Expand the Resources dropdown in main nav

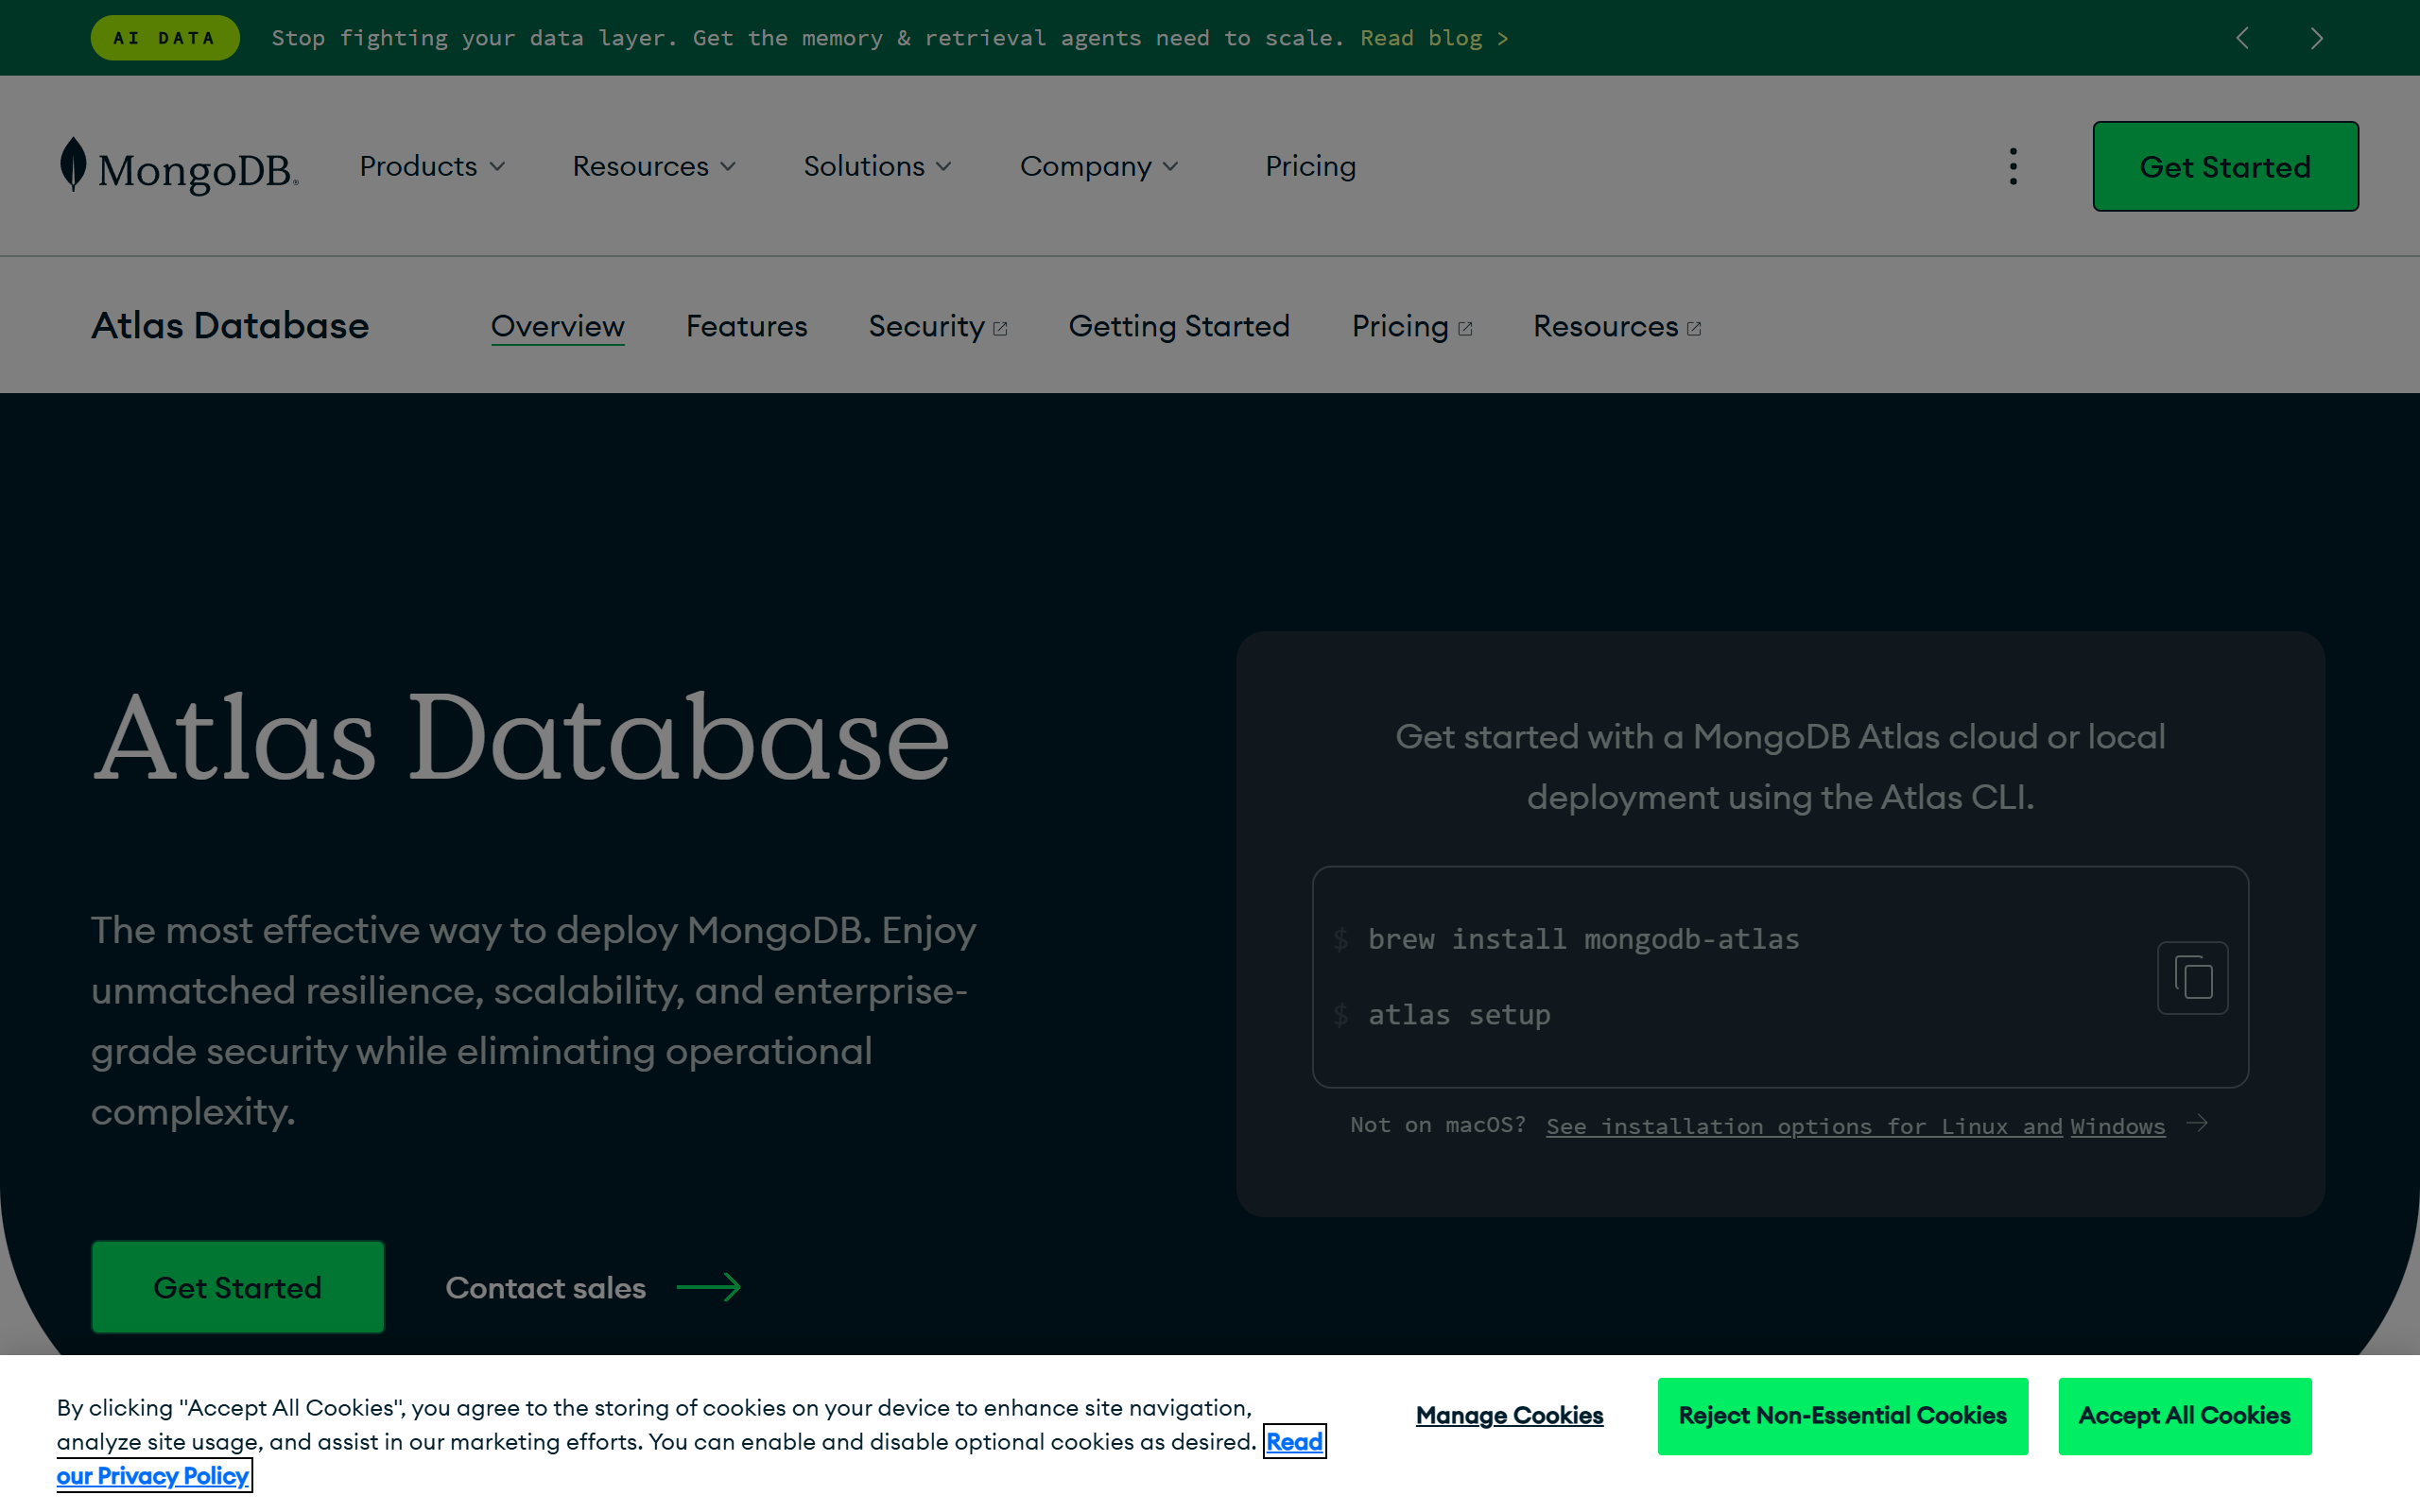pos(654,166)
